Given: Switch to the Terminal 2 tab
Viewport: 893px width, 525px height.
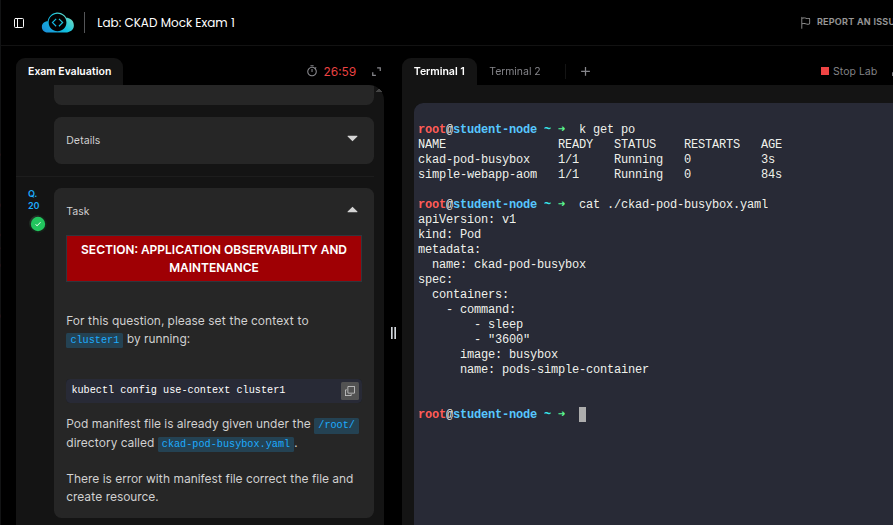Looking at the screenshot, I should click(515, 71).
